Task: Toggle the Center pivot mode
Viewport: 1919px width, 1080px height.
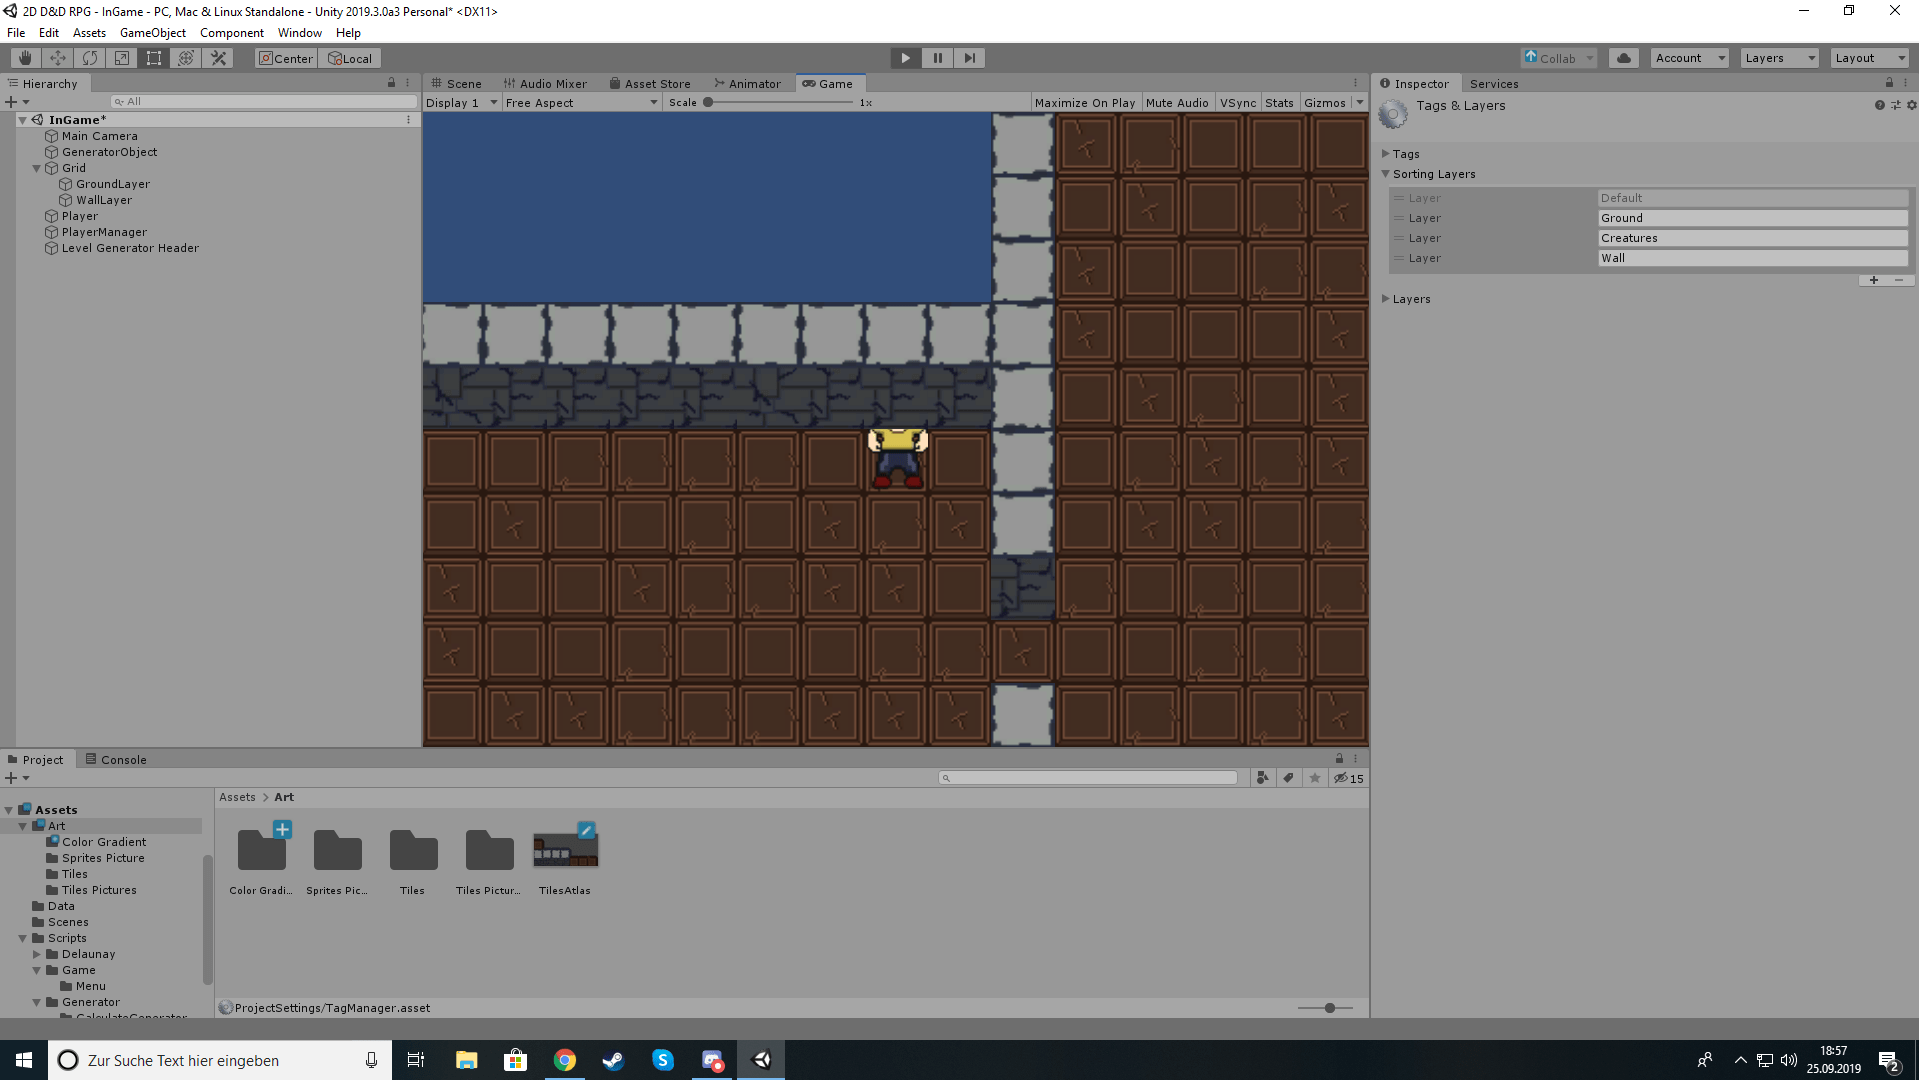Action: click(x=285, y=58)
